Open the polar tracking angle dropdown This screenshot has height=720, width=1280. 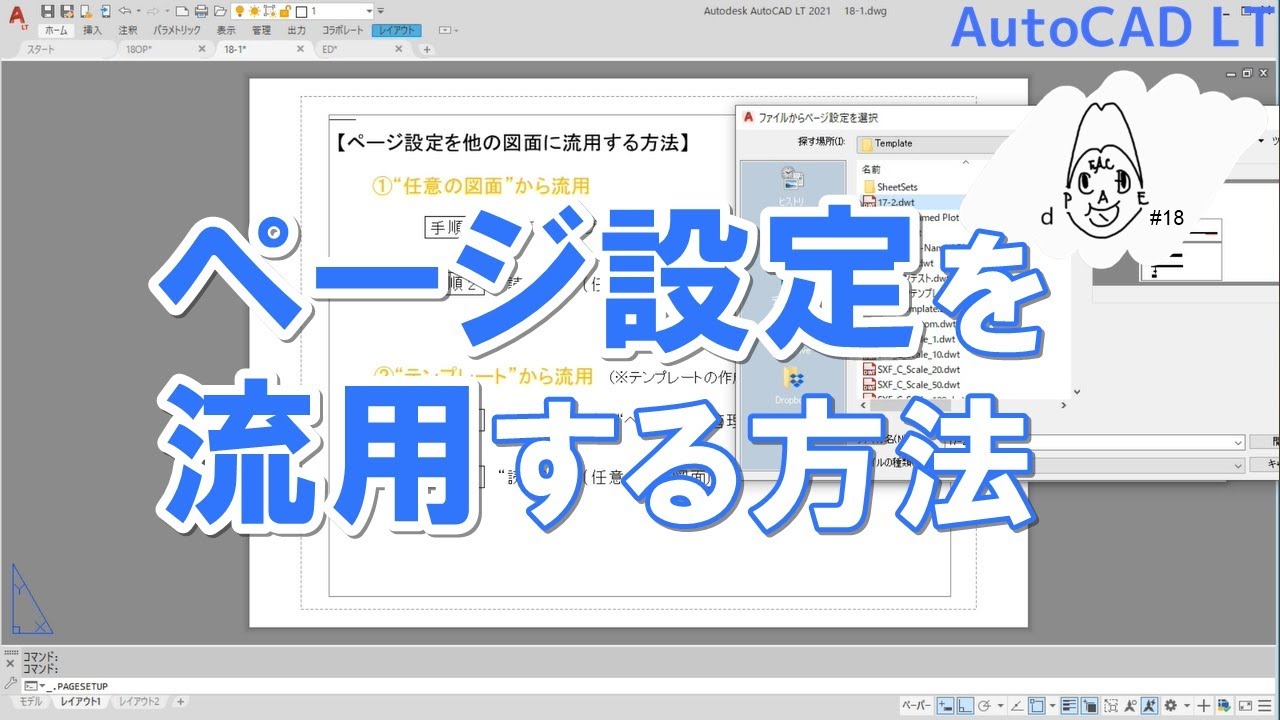[1000, 705]
